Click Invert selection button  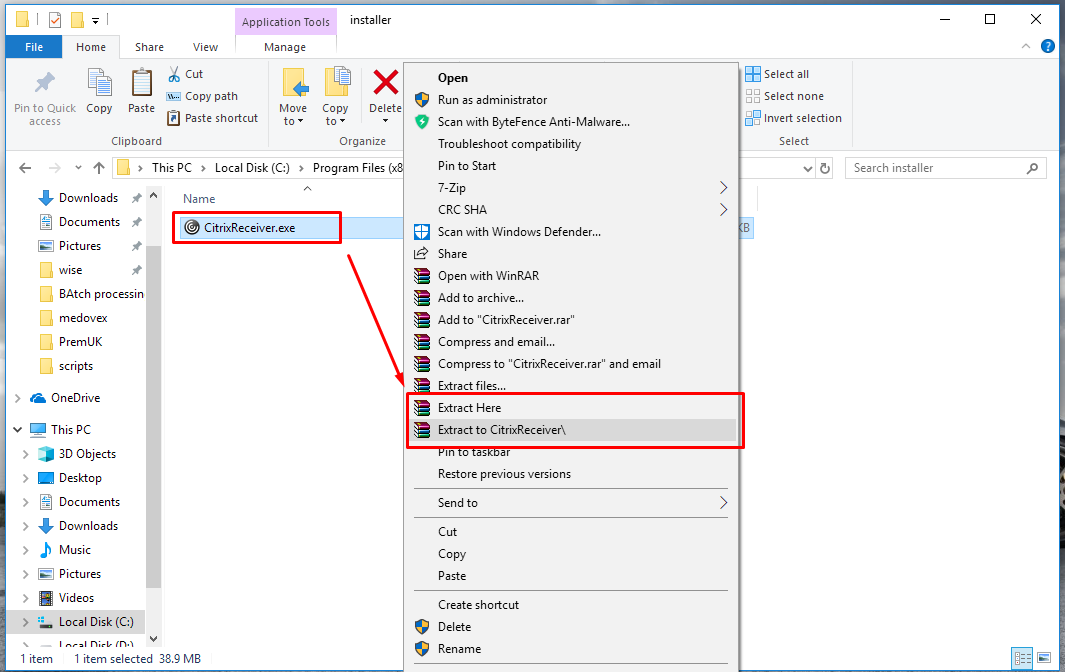802,118
